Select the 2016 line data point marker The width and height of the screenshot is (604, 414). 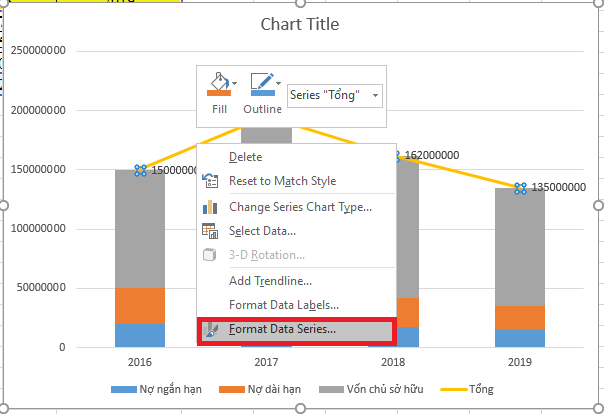tap(140, 171)
